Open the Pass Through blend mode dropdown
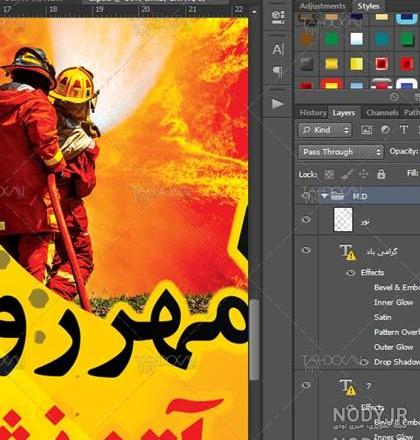The image size is (420, 440). pos(341,152)
